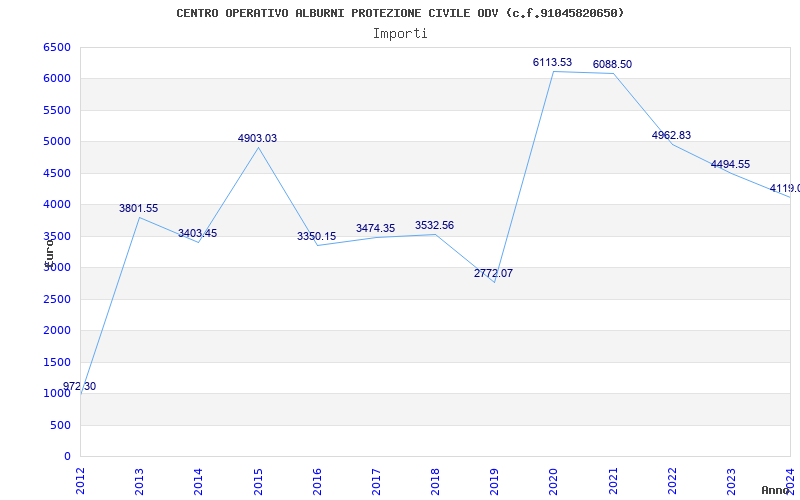Click the Importi subtitle
Viewport: 800px width, 500px height.
[x=400, y=34]
